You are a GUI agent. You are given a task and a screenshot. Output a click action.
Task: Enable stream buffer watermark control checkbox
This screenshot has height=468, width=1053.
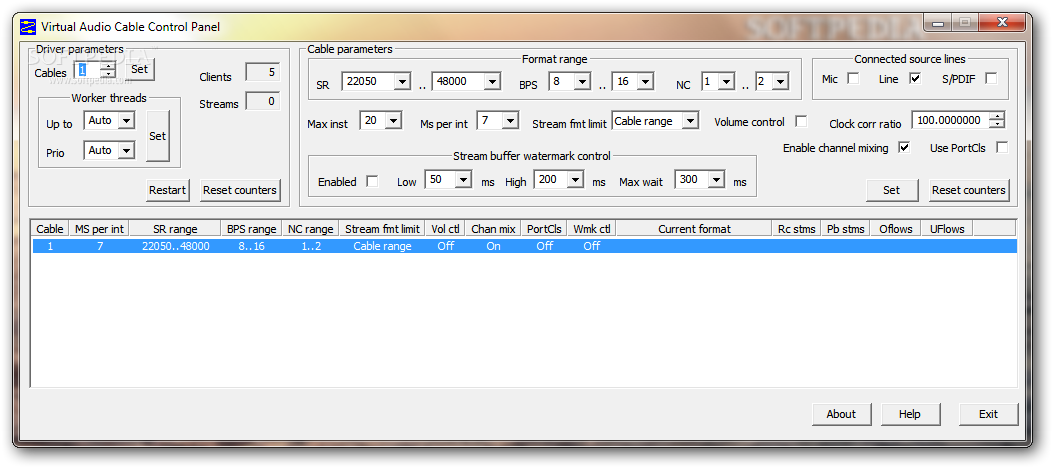pyautogui.click(x=371, y=181)
